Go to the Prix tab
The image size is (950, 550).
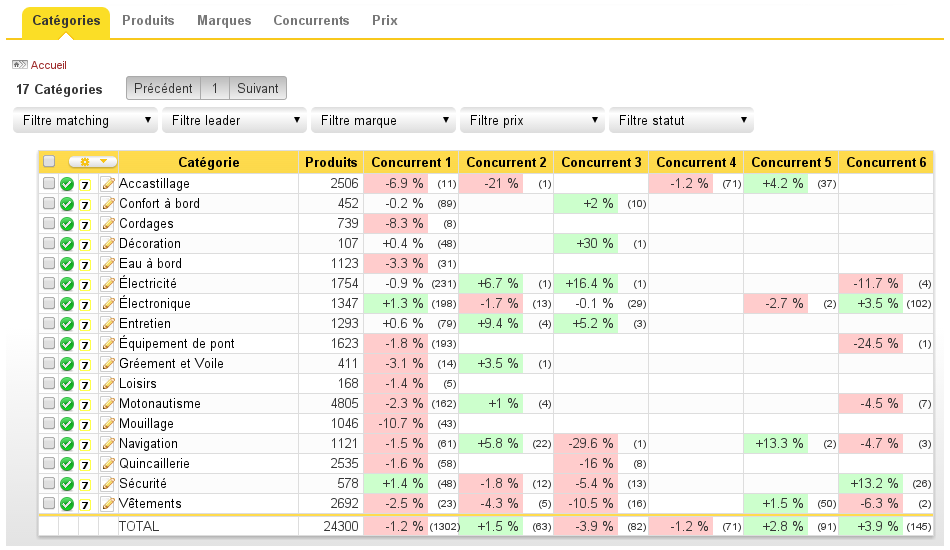tap(385, 21)
